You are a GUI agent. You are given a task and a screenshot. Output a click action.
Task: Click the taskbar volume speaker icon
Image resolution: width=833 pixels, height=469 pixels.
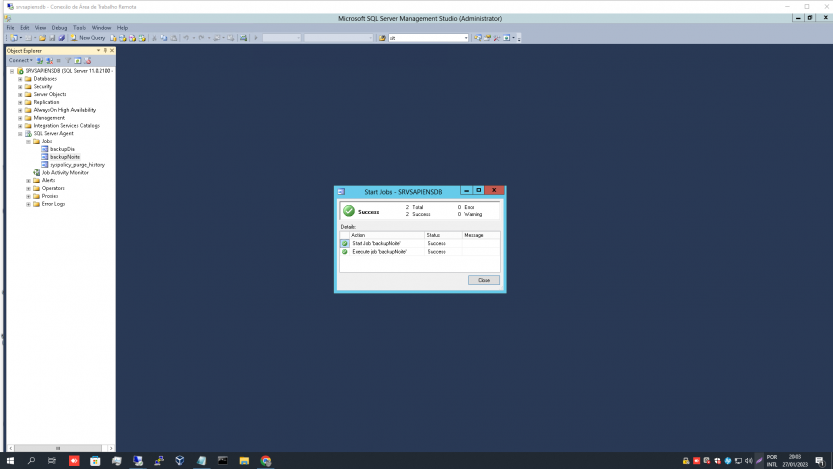point(749,461)
